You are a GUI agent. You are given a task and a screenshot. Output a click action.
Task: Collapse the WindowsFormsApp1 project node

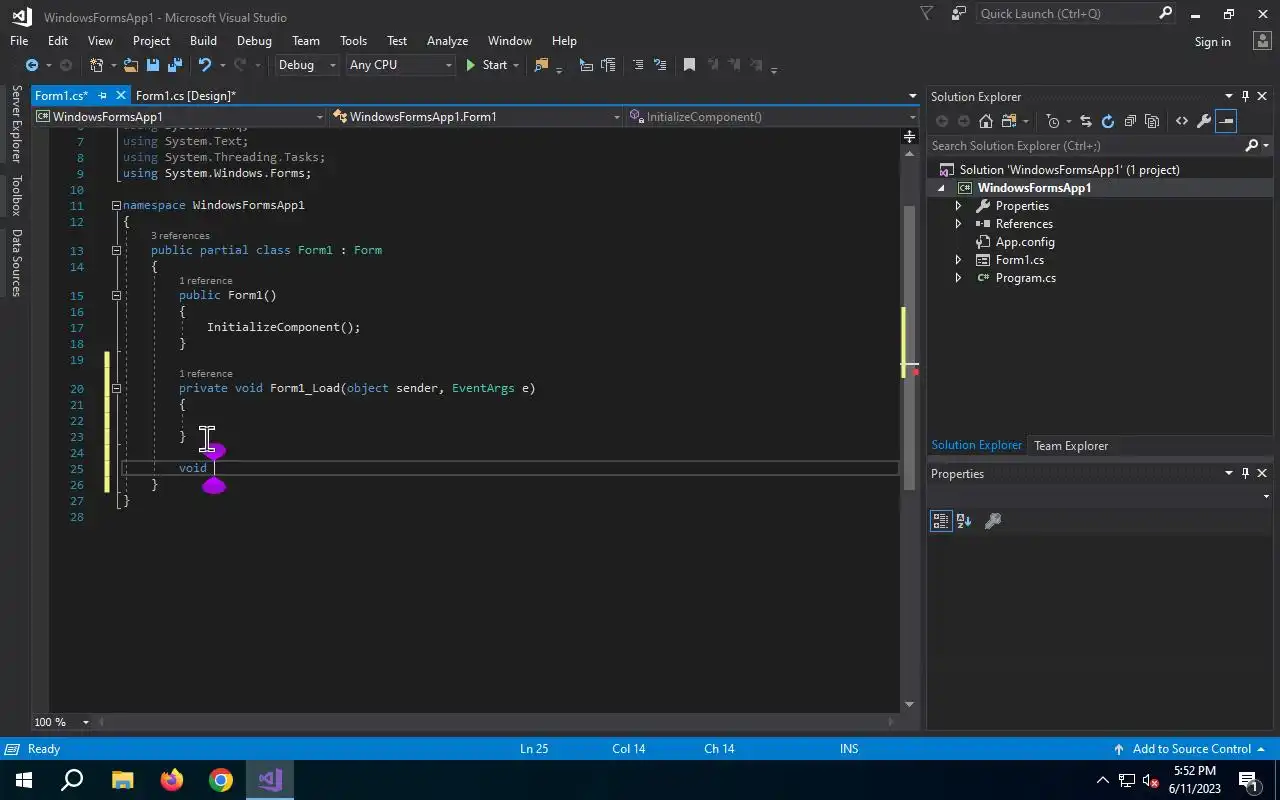(x=941, y=188)
